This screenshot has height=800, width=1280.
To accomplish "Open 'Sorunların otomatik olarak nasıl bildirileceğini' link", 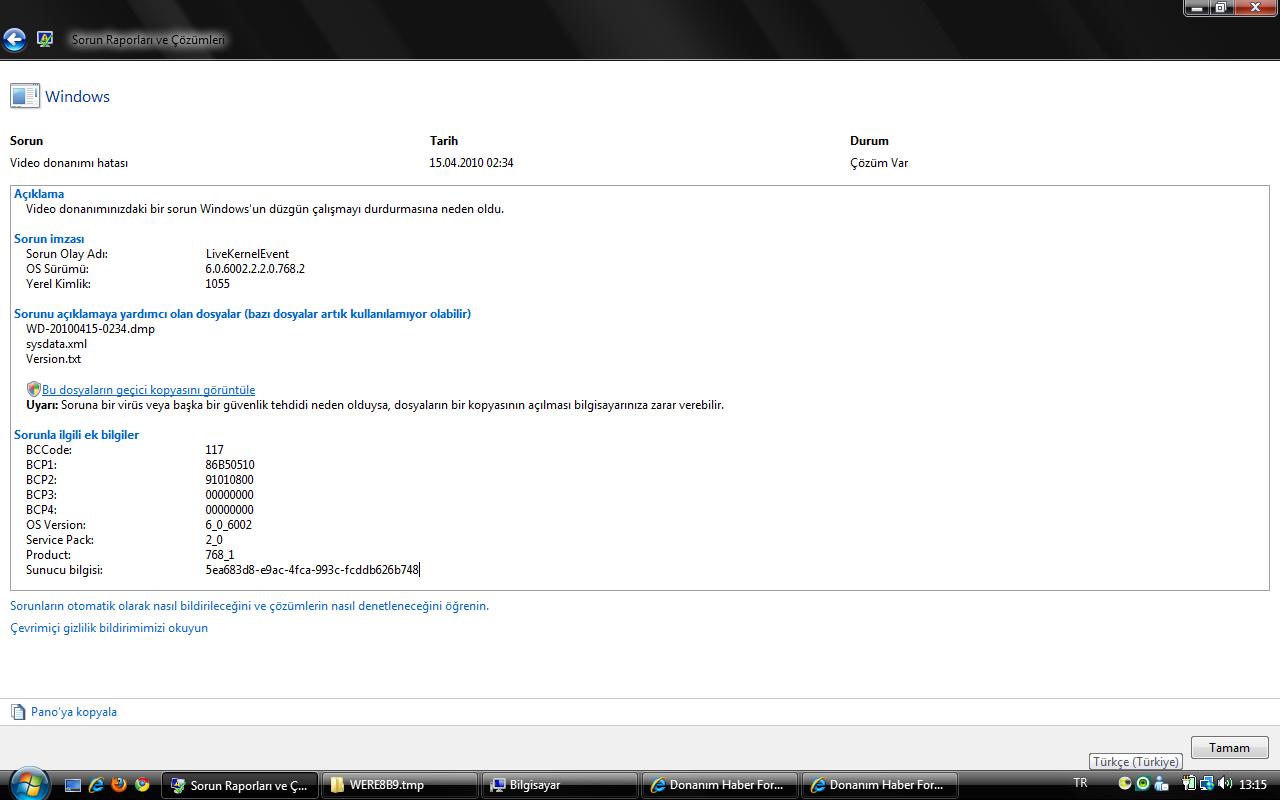I will coord(249,606).
